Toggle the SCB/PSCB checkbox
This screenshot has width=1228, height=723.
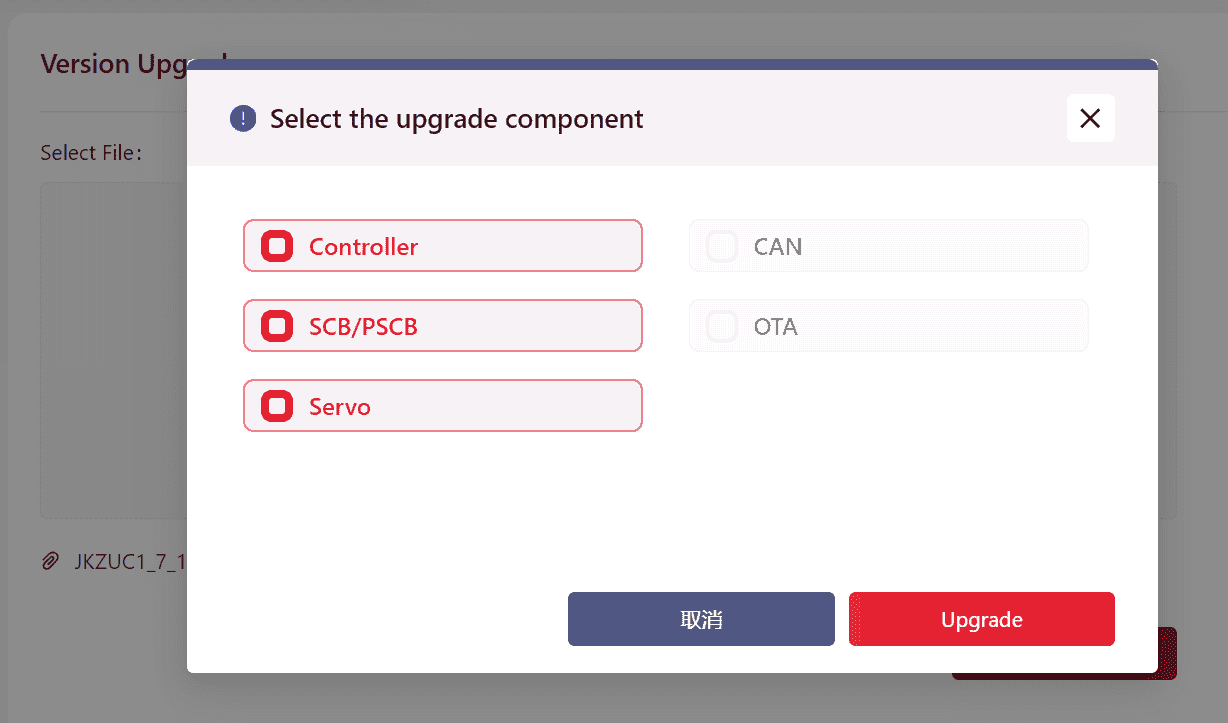pos(277,326)
